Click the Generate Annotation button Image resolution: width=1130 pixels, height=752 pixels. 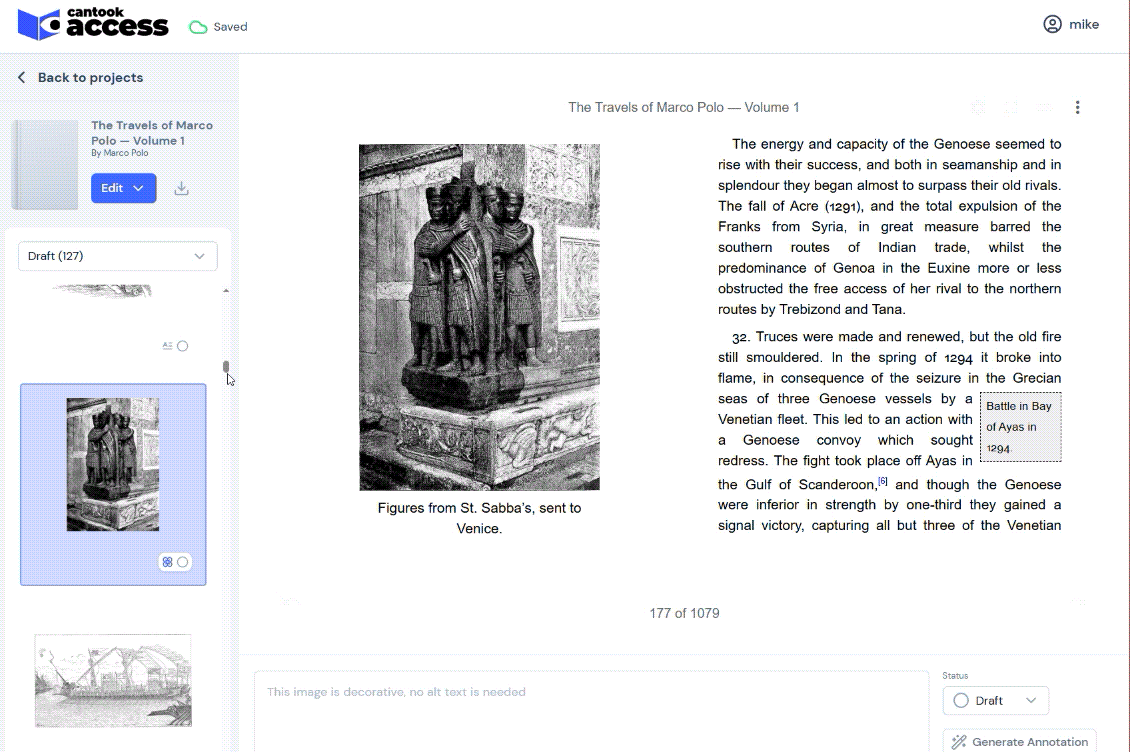[x=1019, y=741]
